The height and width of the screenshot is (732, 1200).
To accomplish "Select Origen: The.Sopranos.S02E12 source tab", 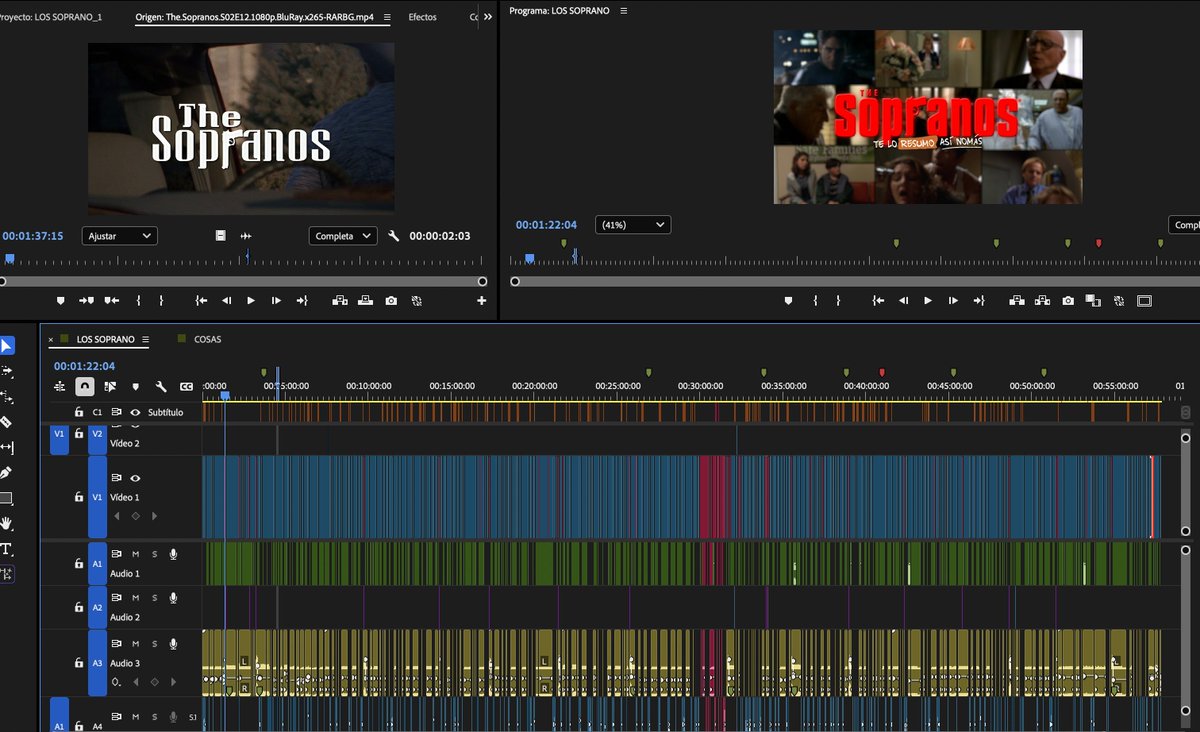I will pyautogui.click(x=254, y=17).
